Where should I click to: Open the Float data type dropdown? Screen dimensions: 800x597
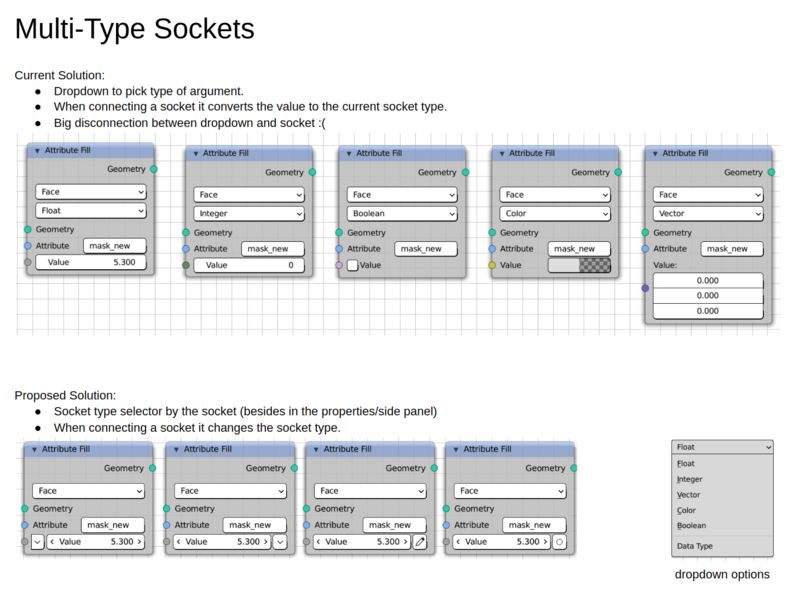pyautogui.click(x=90, y=212)
